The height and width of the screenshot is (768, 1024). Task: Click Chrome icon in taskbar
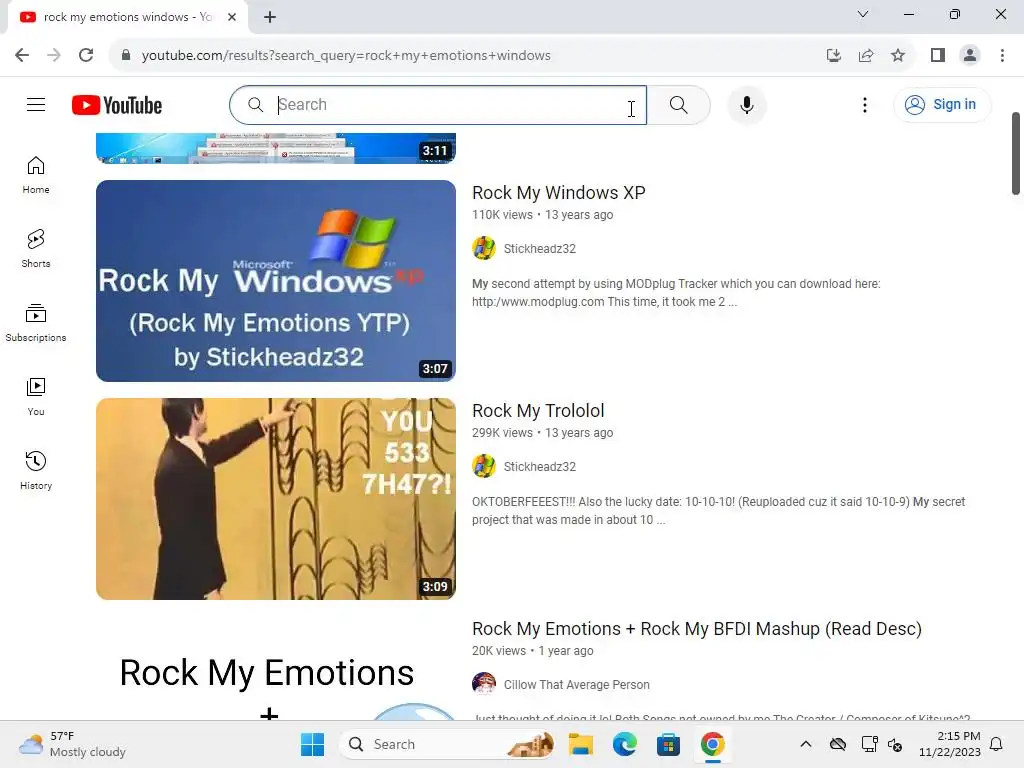click(712, 744)
